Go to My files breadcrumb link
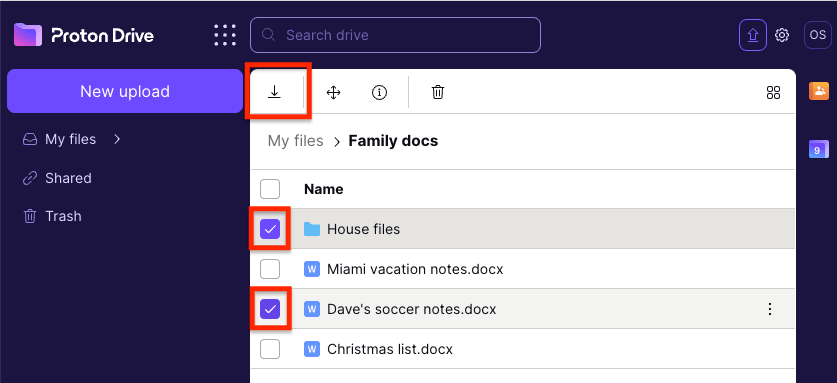This screenshot has height=383, width=837. (x=295, y=141)
